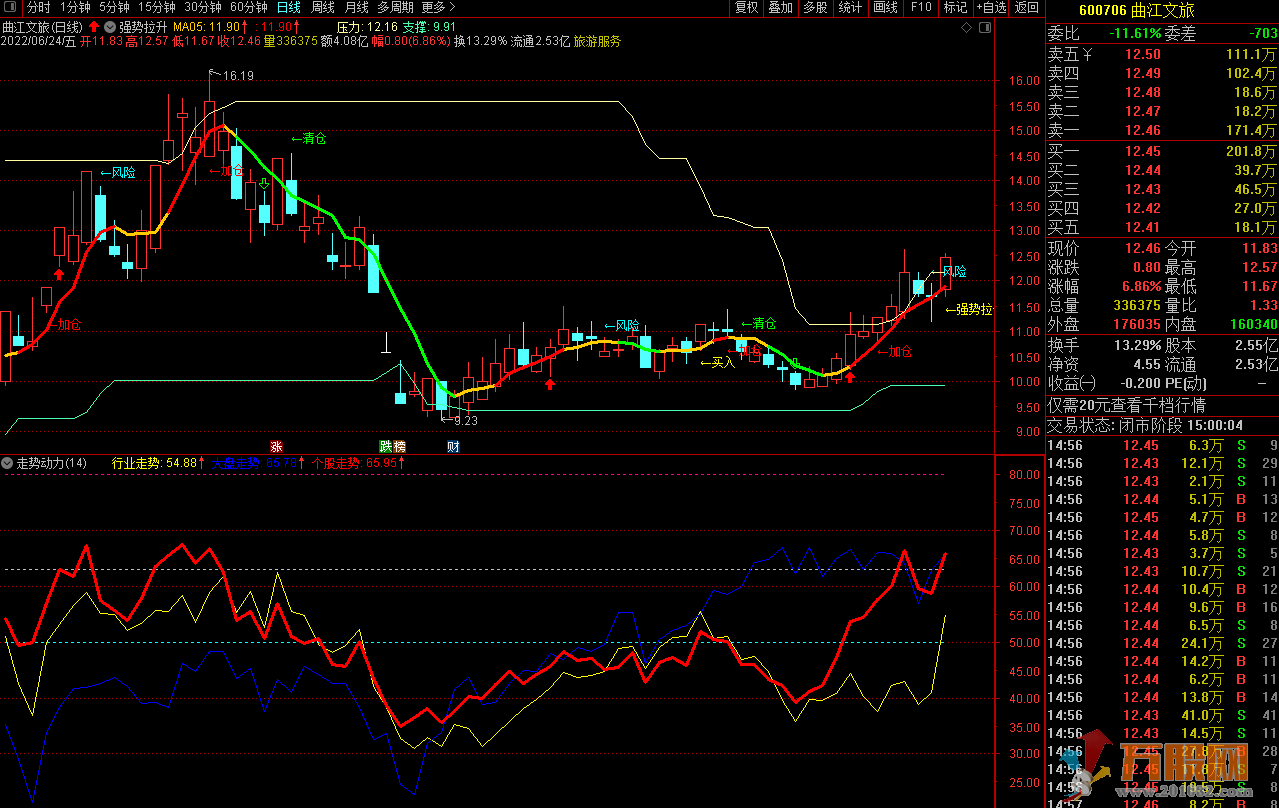
Task: Click the 返回 back button
Action: click(x=1027, y=7)
